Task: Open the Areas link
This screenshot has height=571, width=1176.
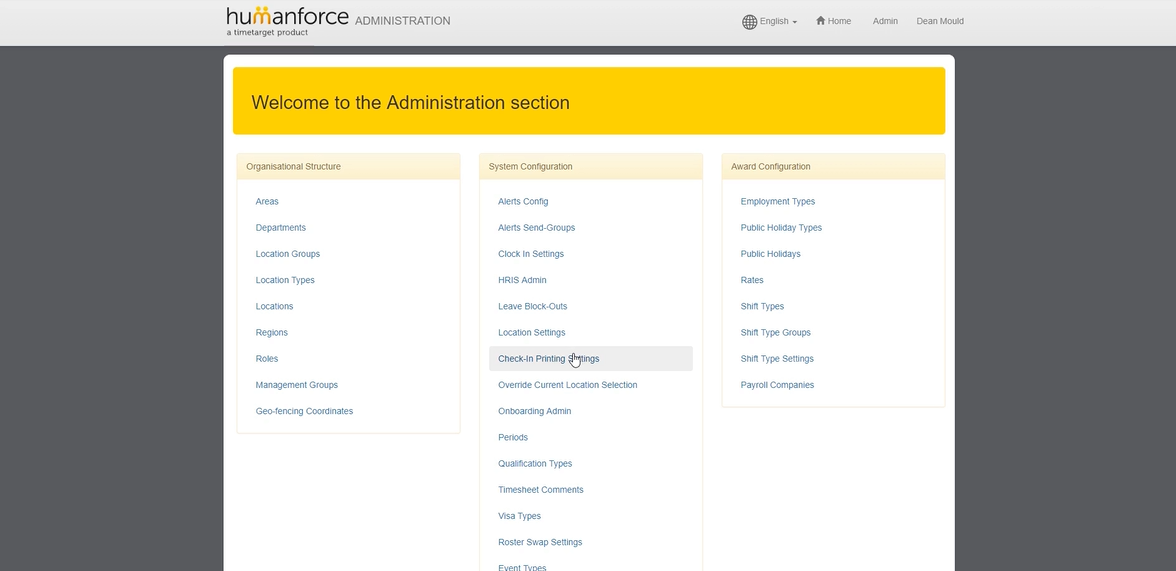Action: 267,201
